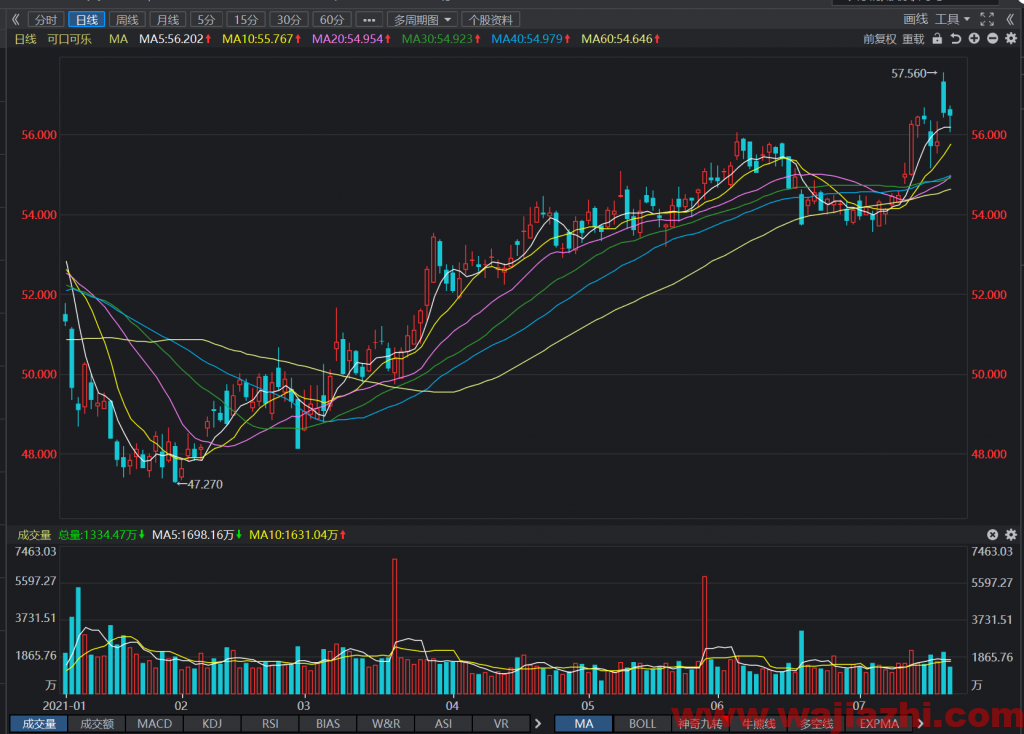Zoom in with the plus icon
This screenshot has height=734, width=1024.
pos(974,39)
